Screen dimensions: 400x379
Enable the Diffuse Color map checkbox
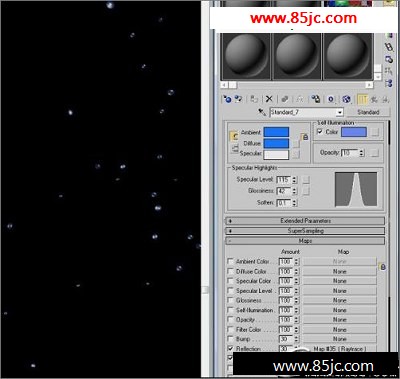pyautogui.click(x=230, y=271)
